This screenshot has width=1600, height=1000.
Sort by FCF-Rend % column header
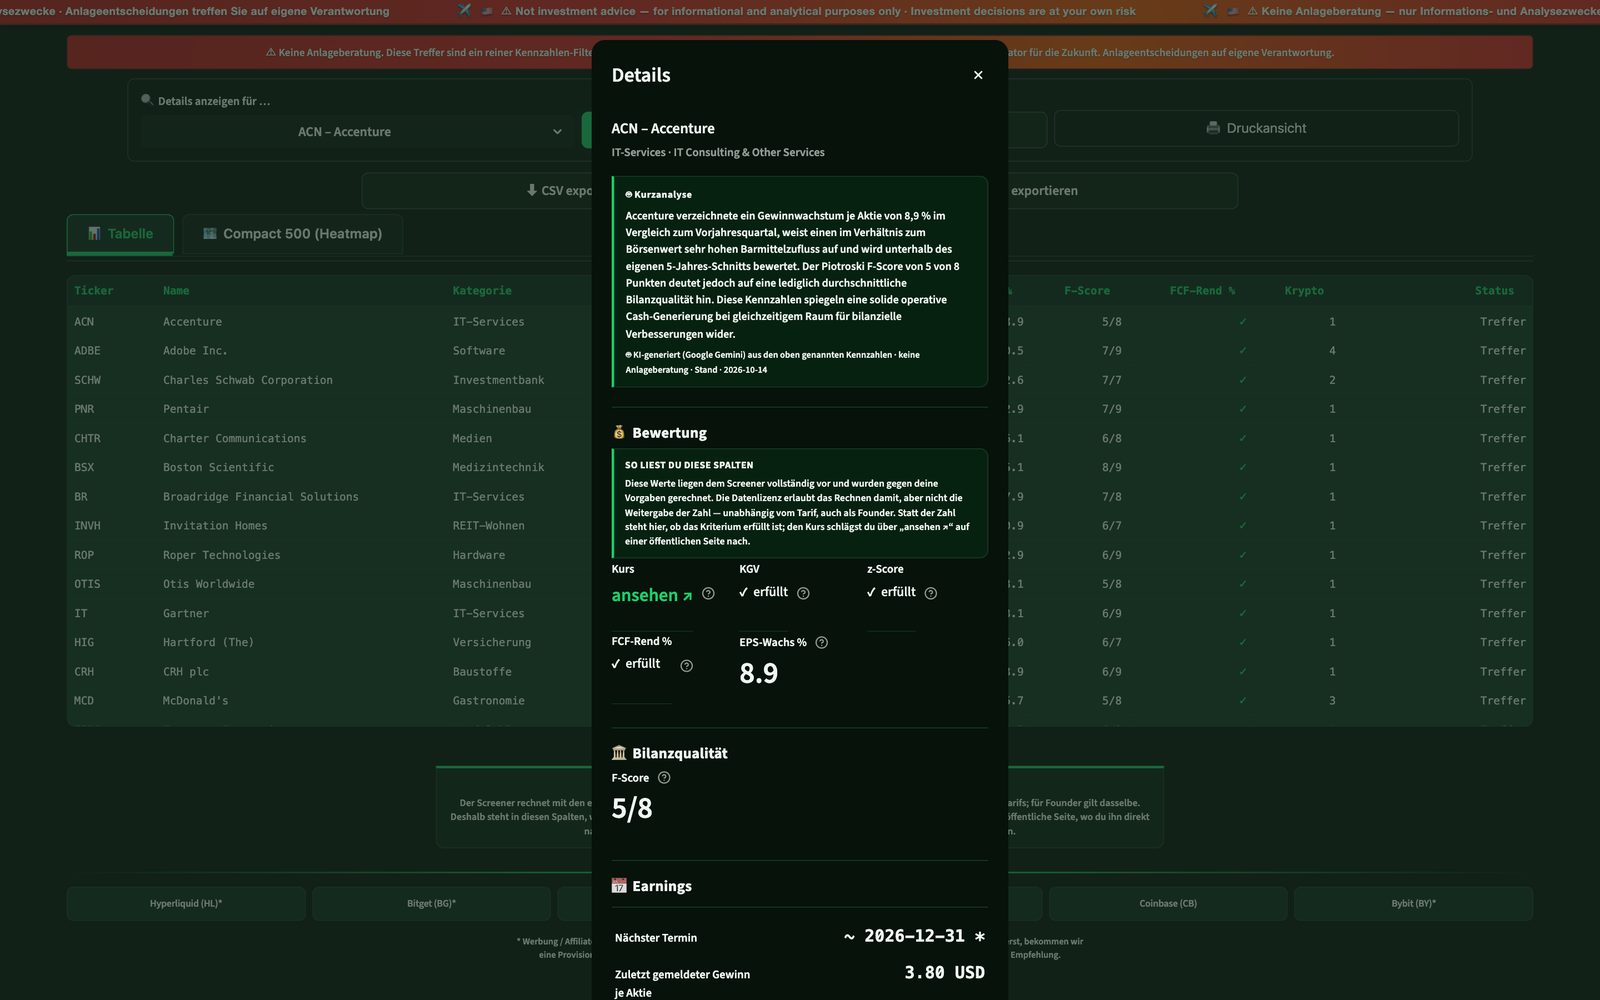coord(1202,291)
